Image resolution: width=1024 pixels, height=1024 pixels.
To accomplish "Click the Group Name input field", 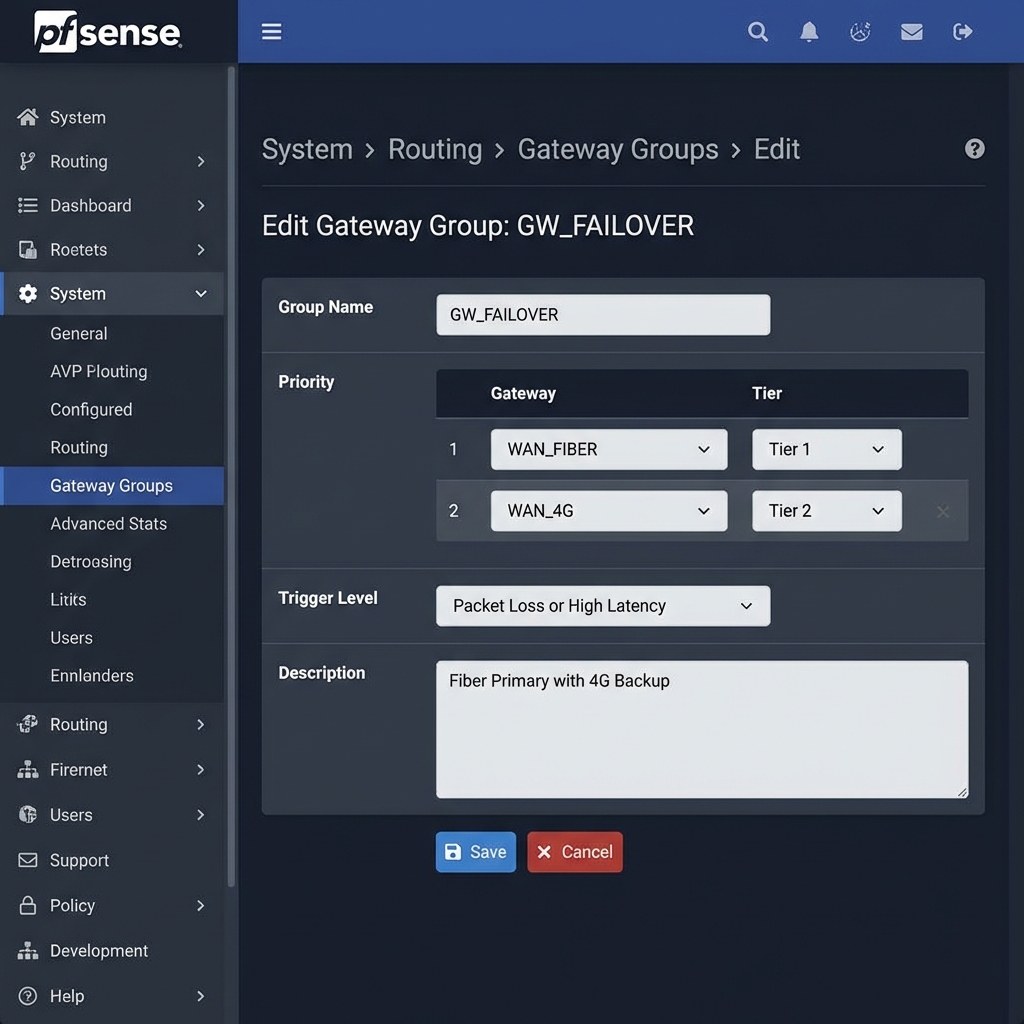I will point(603,315).
